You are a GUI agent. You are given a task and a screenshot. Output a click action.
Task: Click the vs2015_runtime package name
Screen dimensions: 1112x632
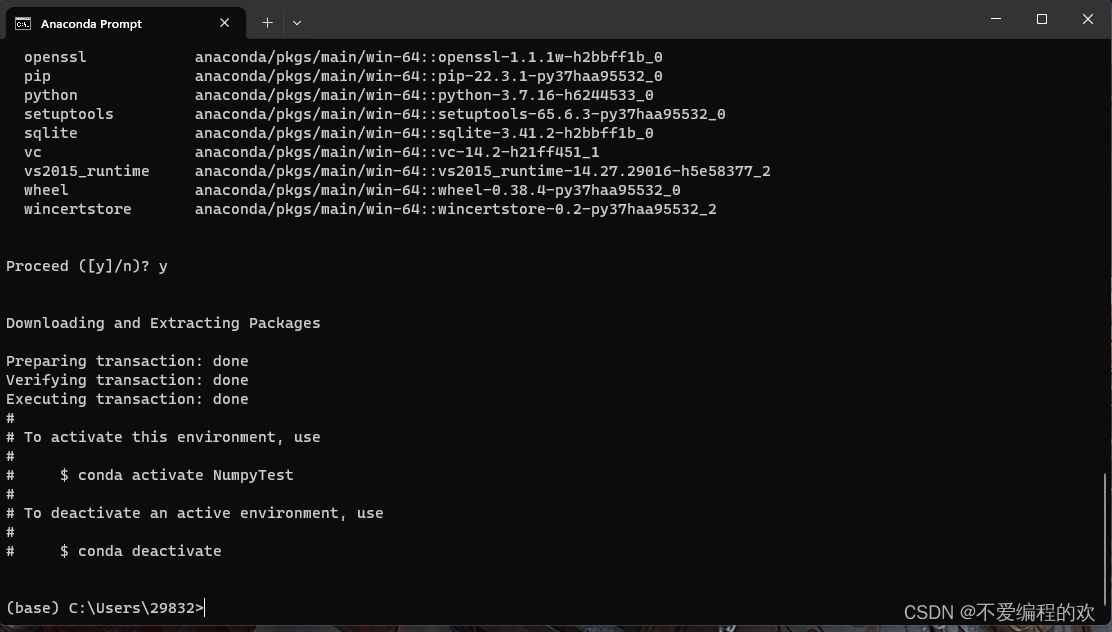pos(87,171)
